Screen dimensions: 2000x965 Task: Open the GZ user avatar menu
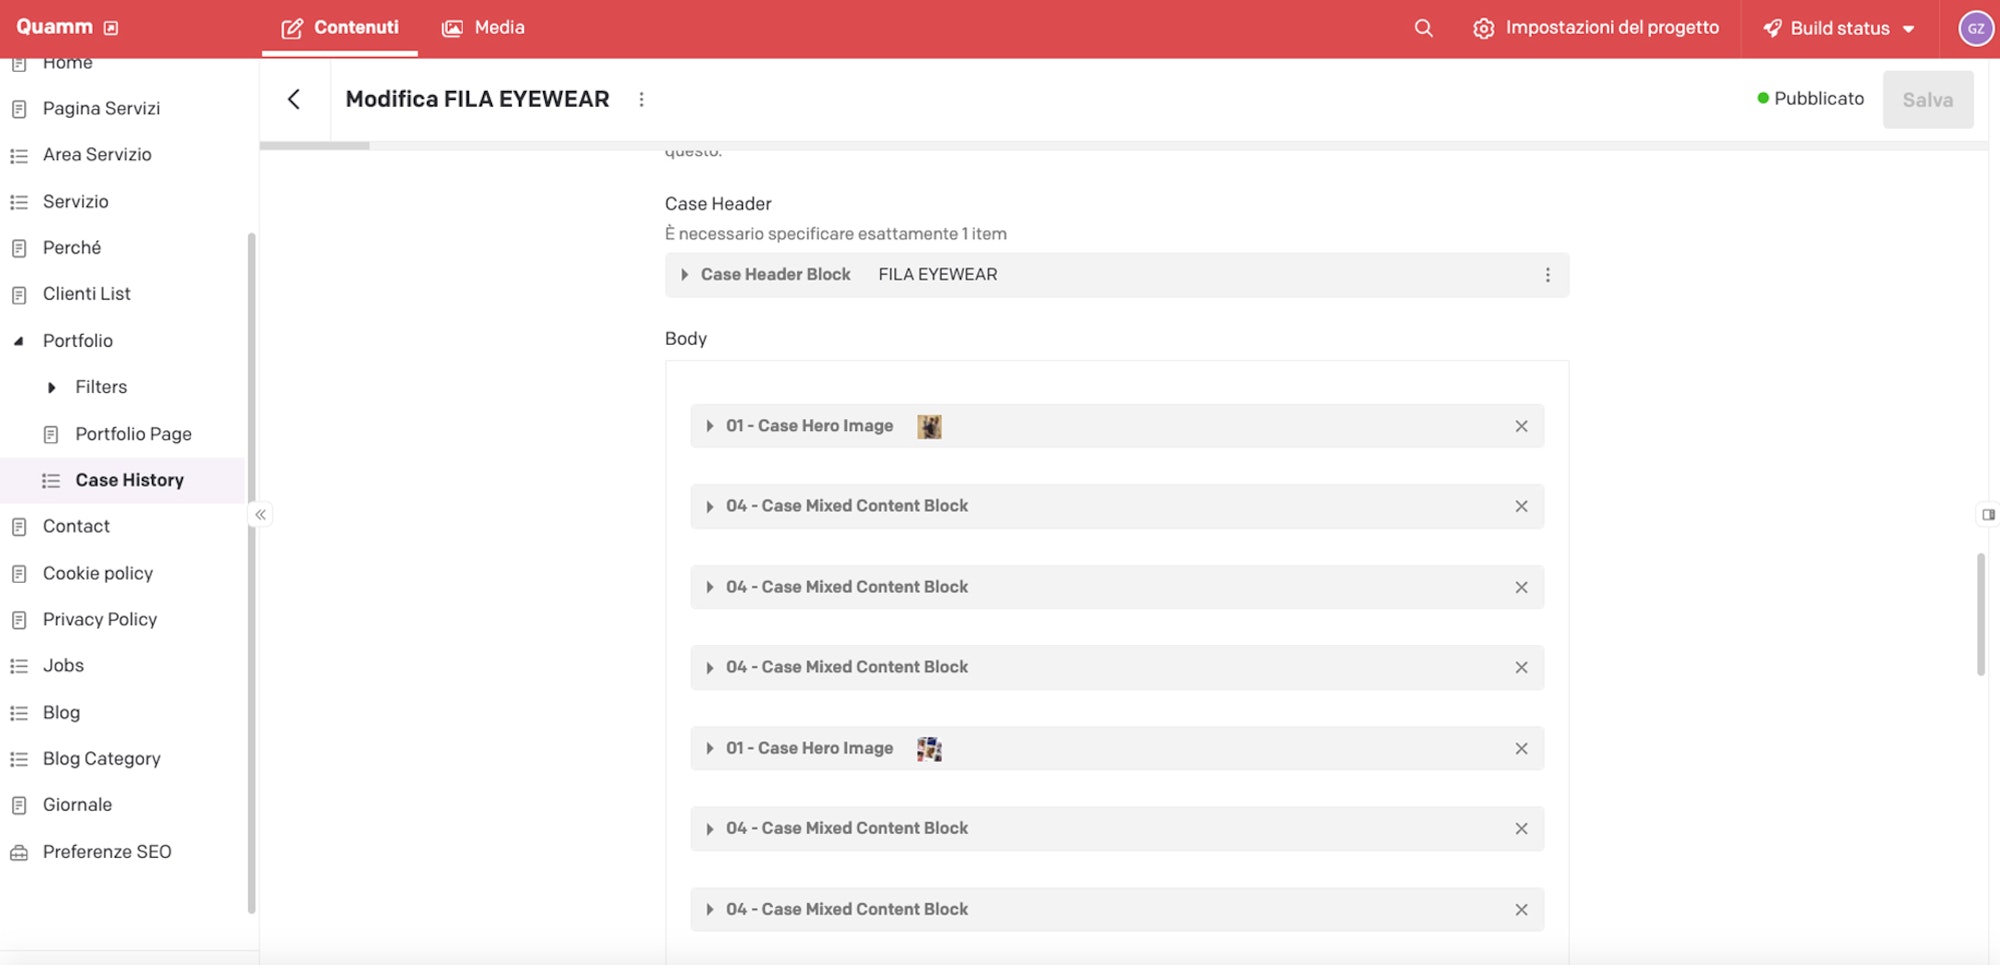point(1975,28)
